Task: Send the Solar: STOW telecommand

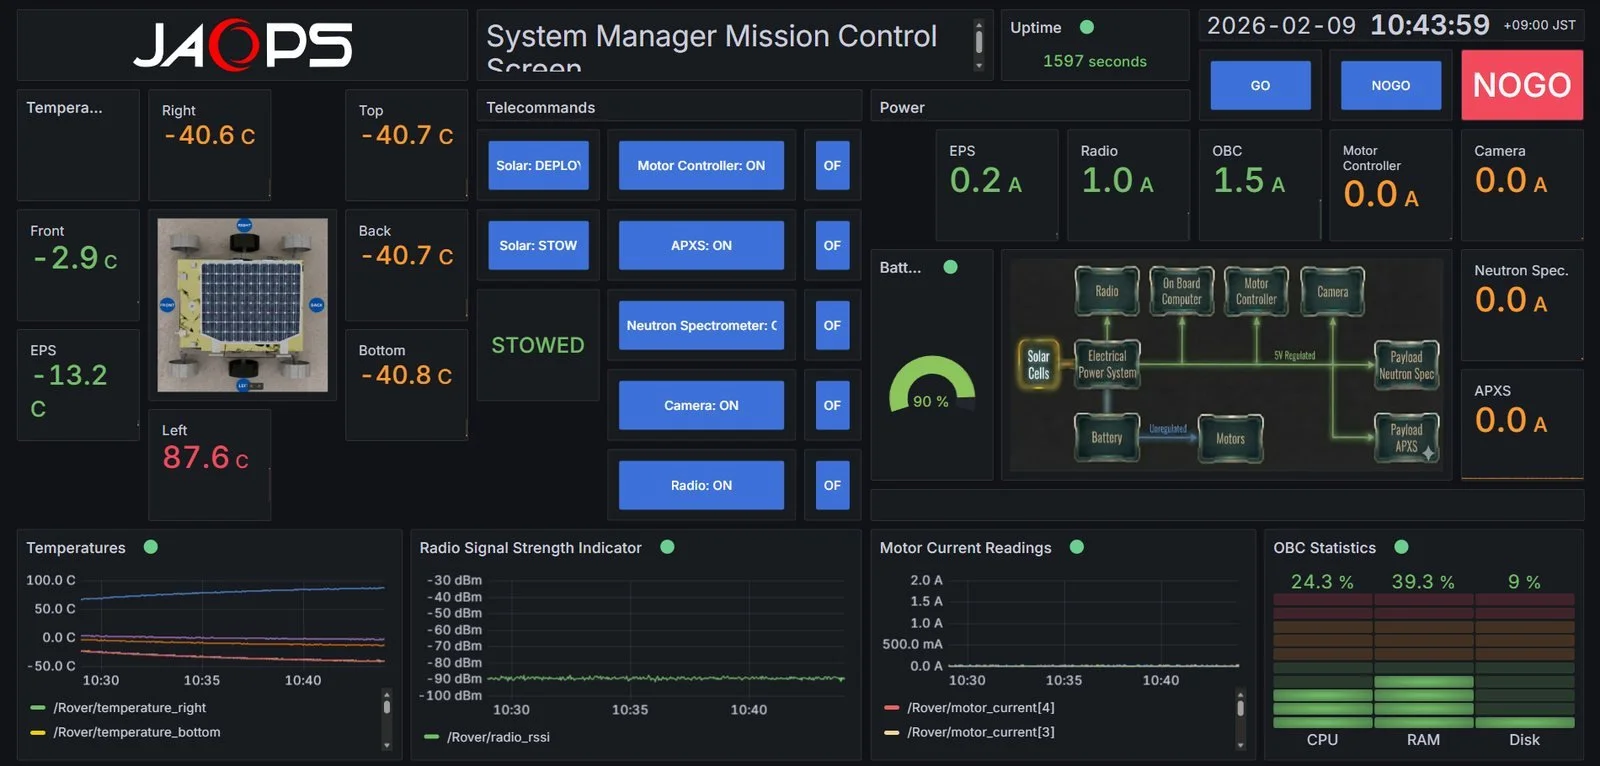Action: [x=538, y=245]
